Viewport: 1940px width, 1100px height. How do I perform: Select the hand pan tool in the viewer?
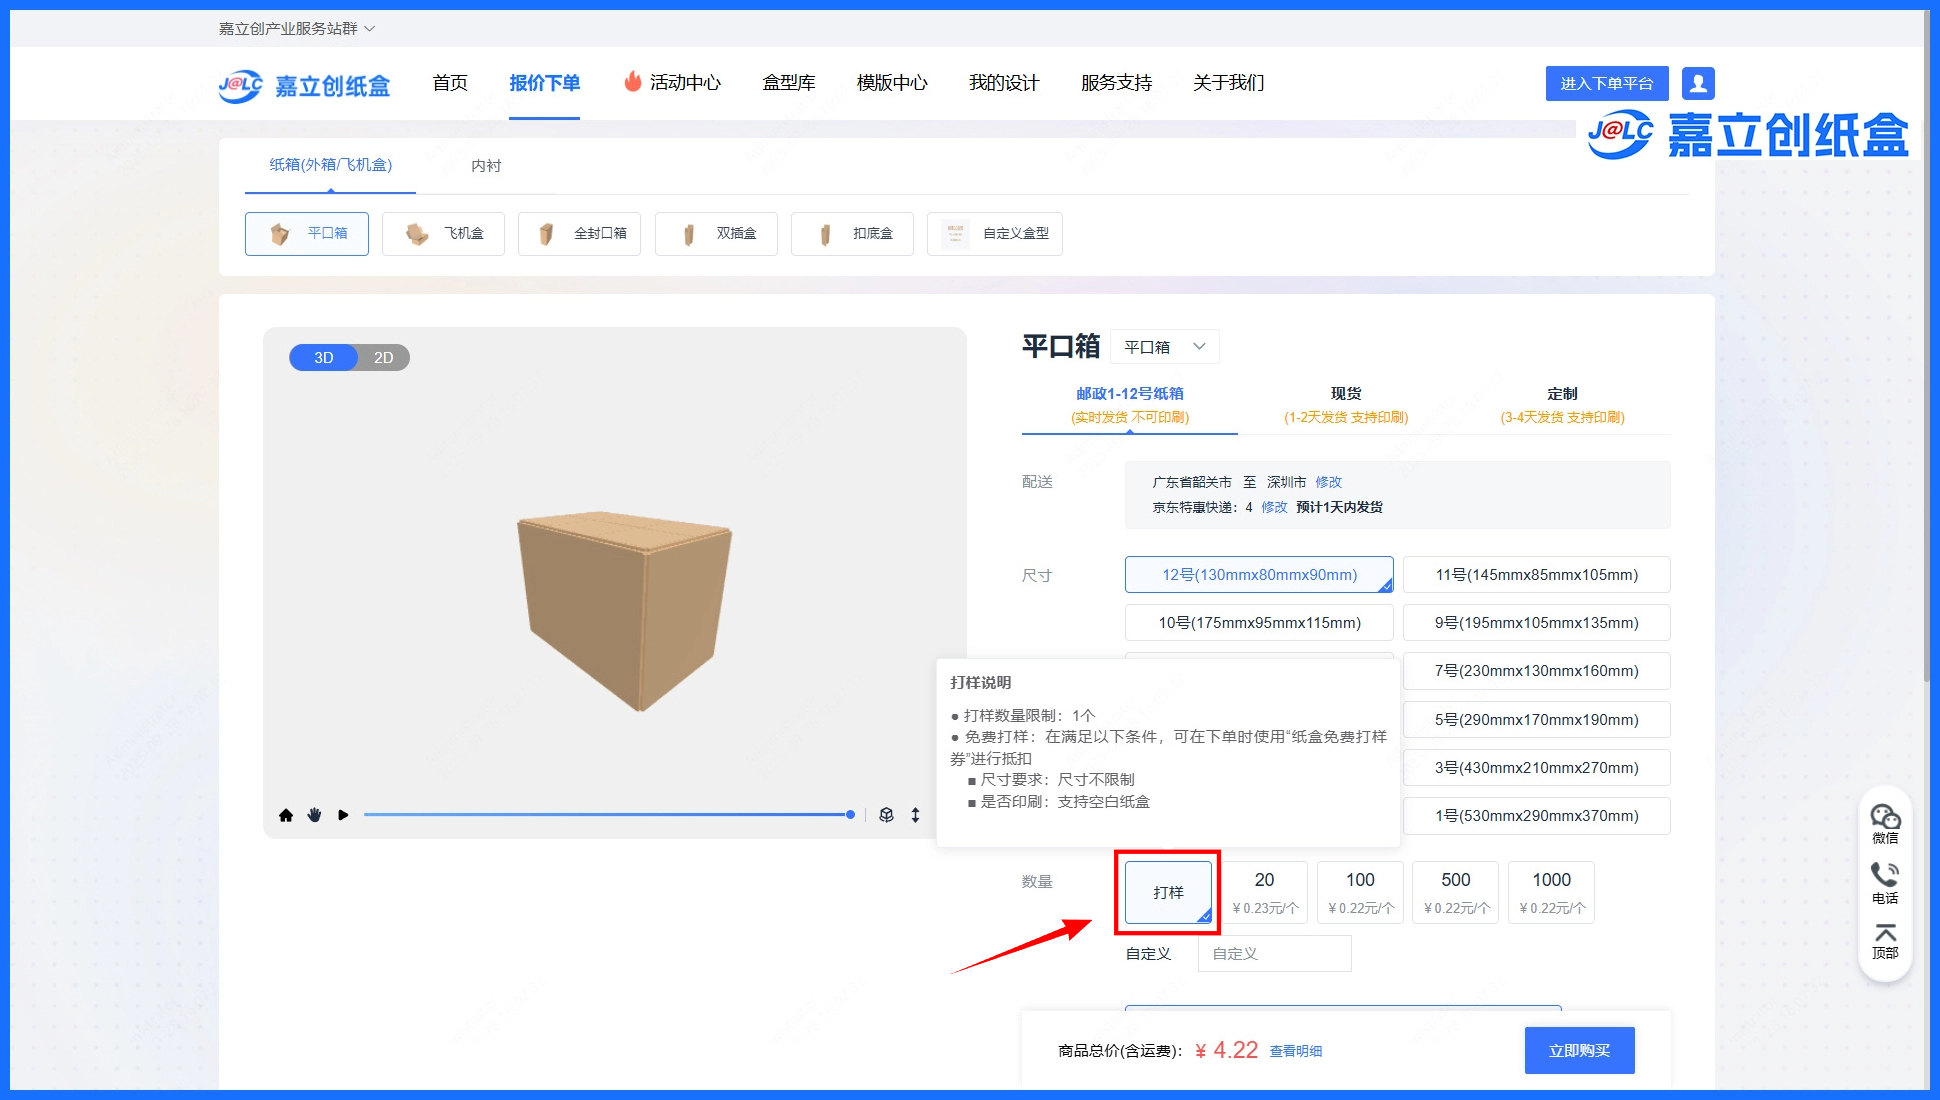(314, 815)
